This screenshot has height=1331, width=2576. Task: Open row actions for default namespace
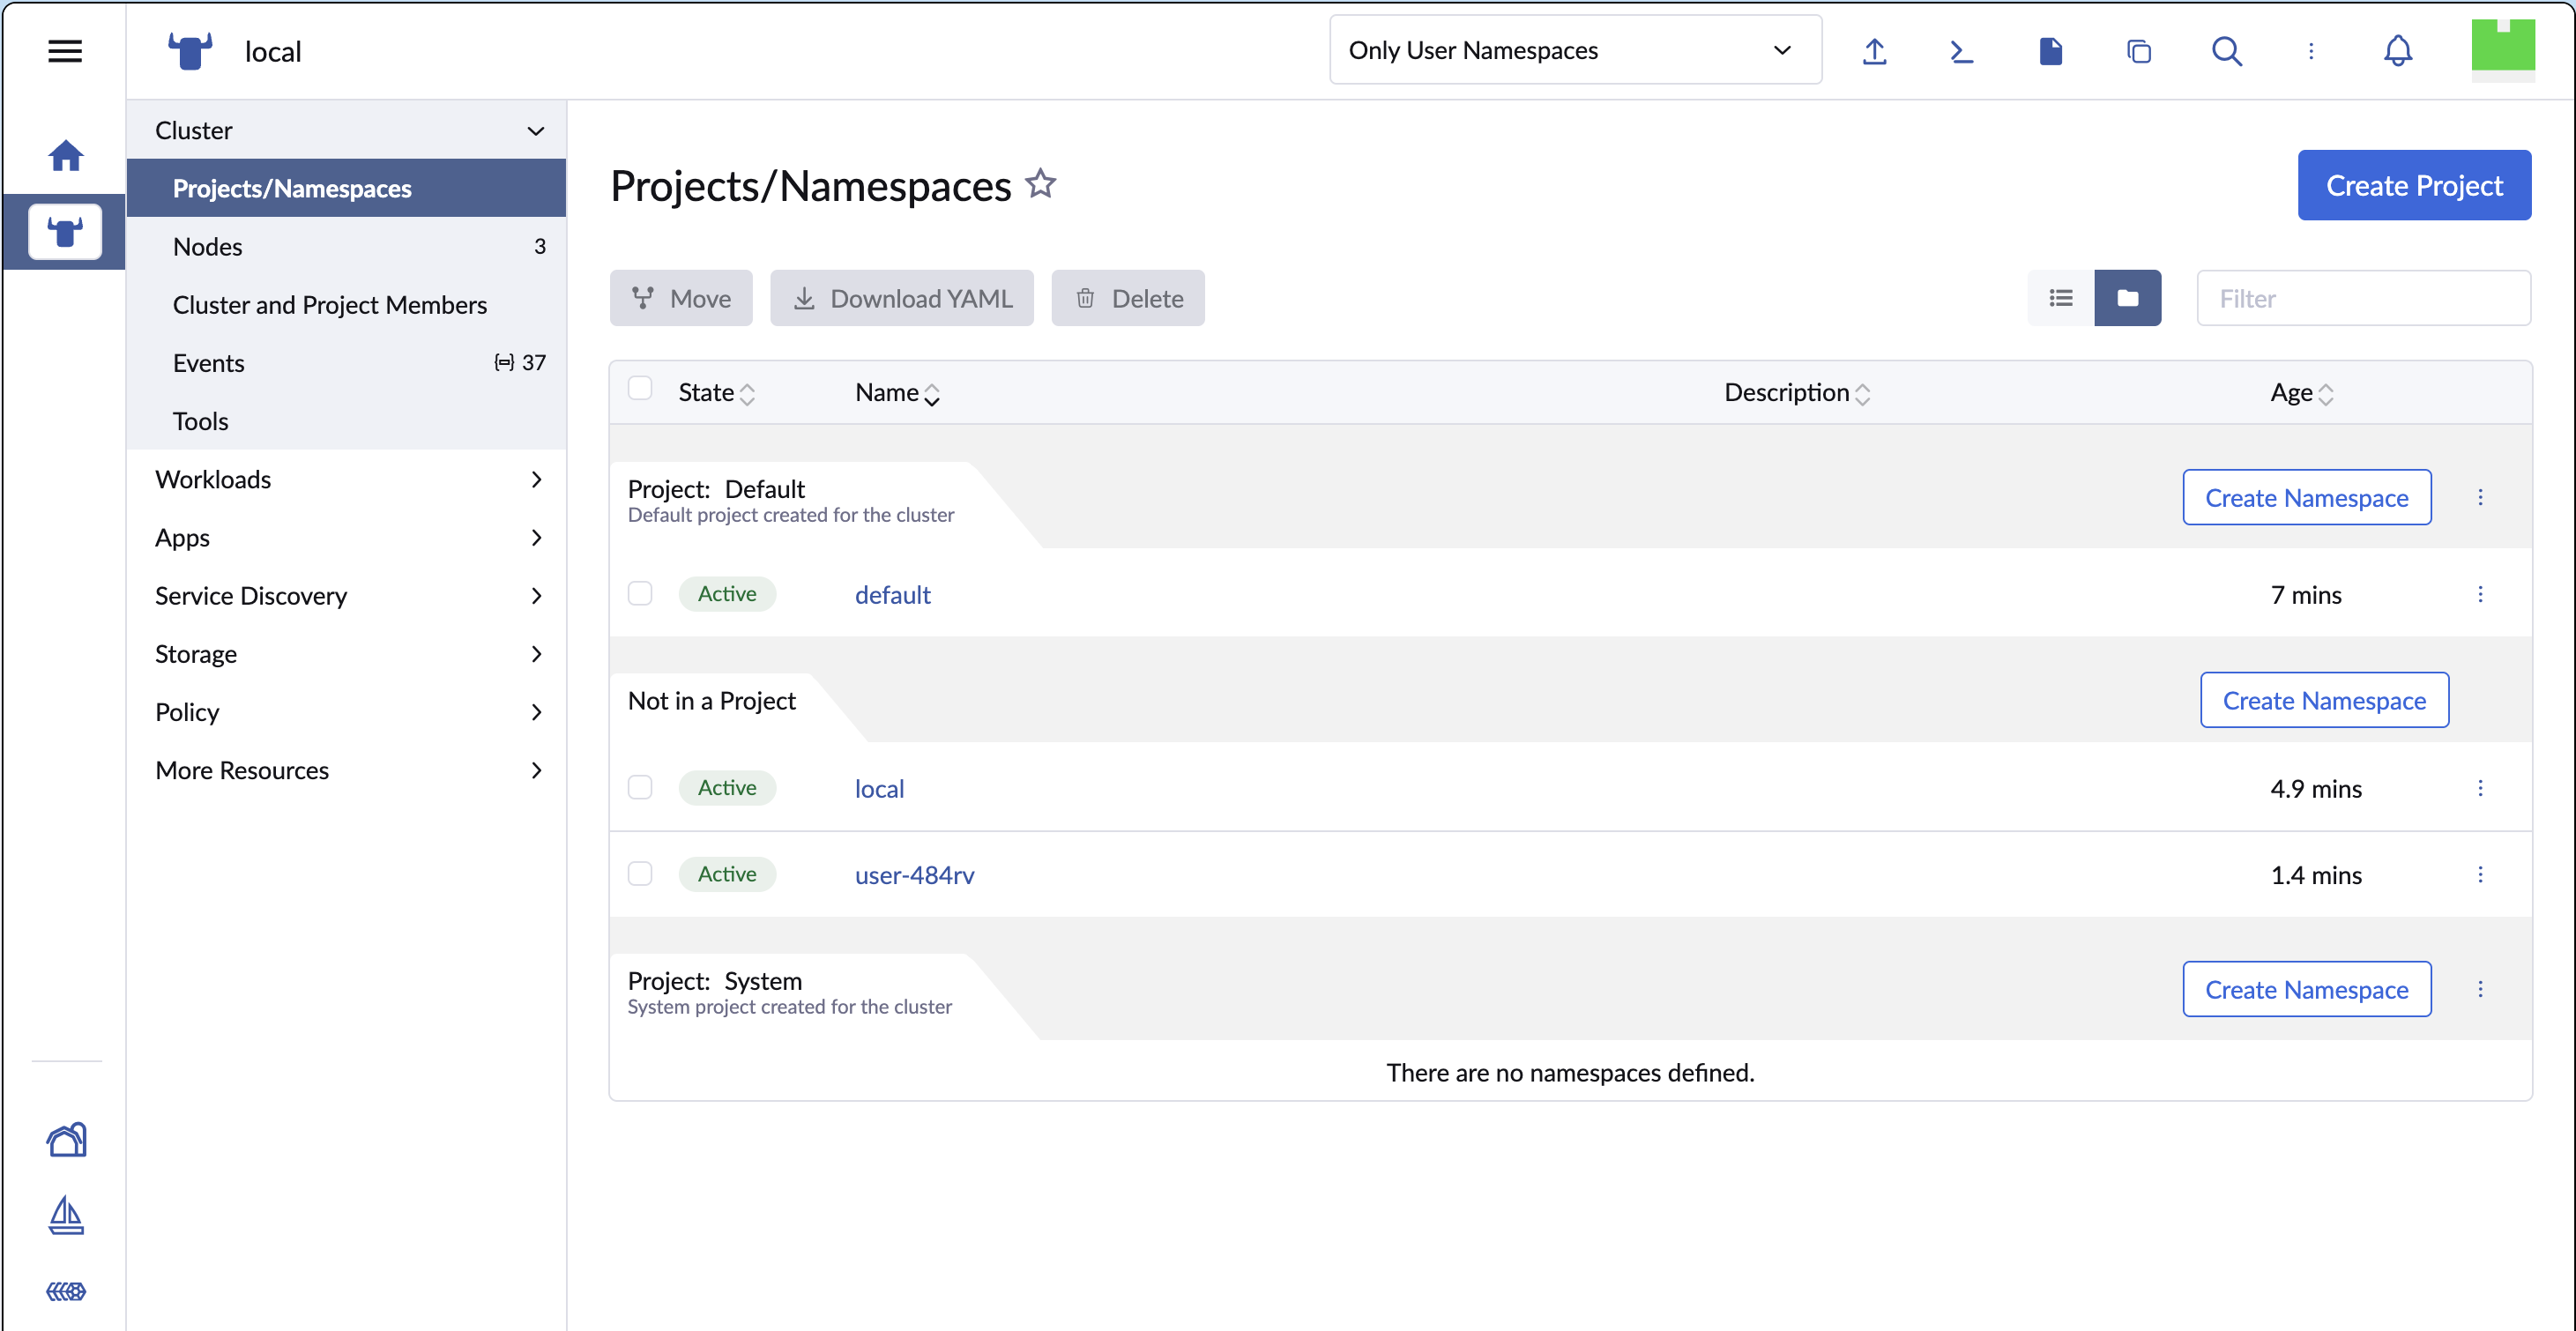pyautogui.click(x=2480, y=595)
